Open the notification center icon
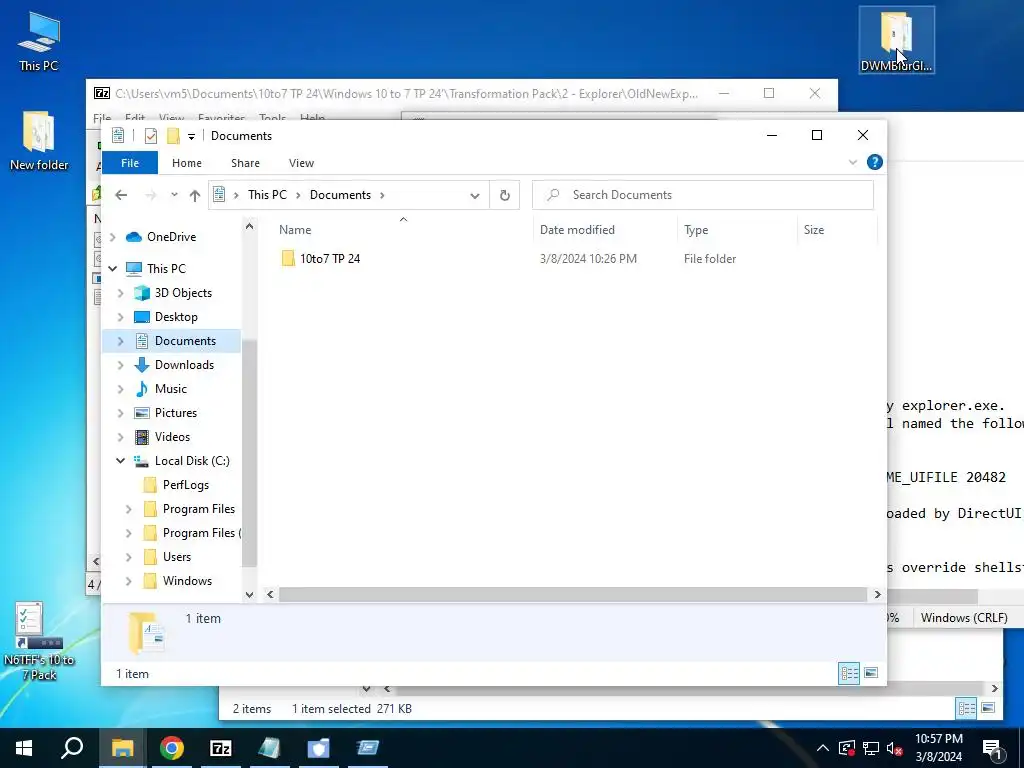Image resolution: width=1024 pixels, height=768 pixels. point(992,748)
